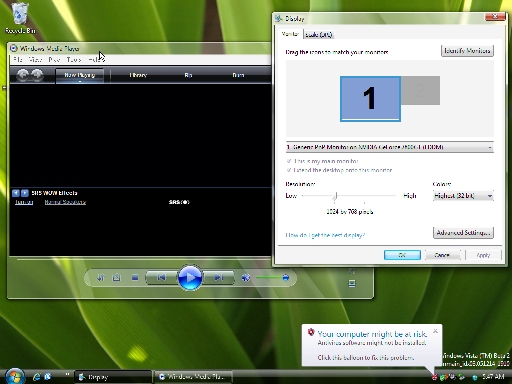Click the Windows Media Player title icon
Viewport: 512px width, 384px height.
13,48
